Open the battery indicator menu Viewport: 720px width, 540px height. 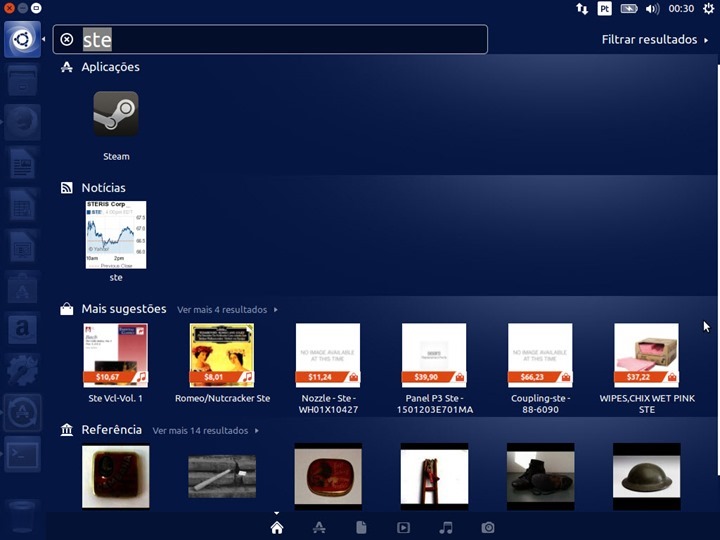click(x=629, y=9)
